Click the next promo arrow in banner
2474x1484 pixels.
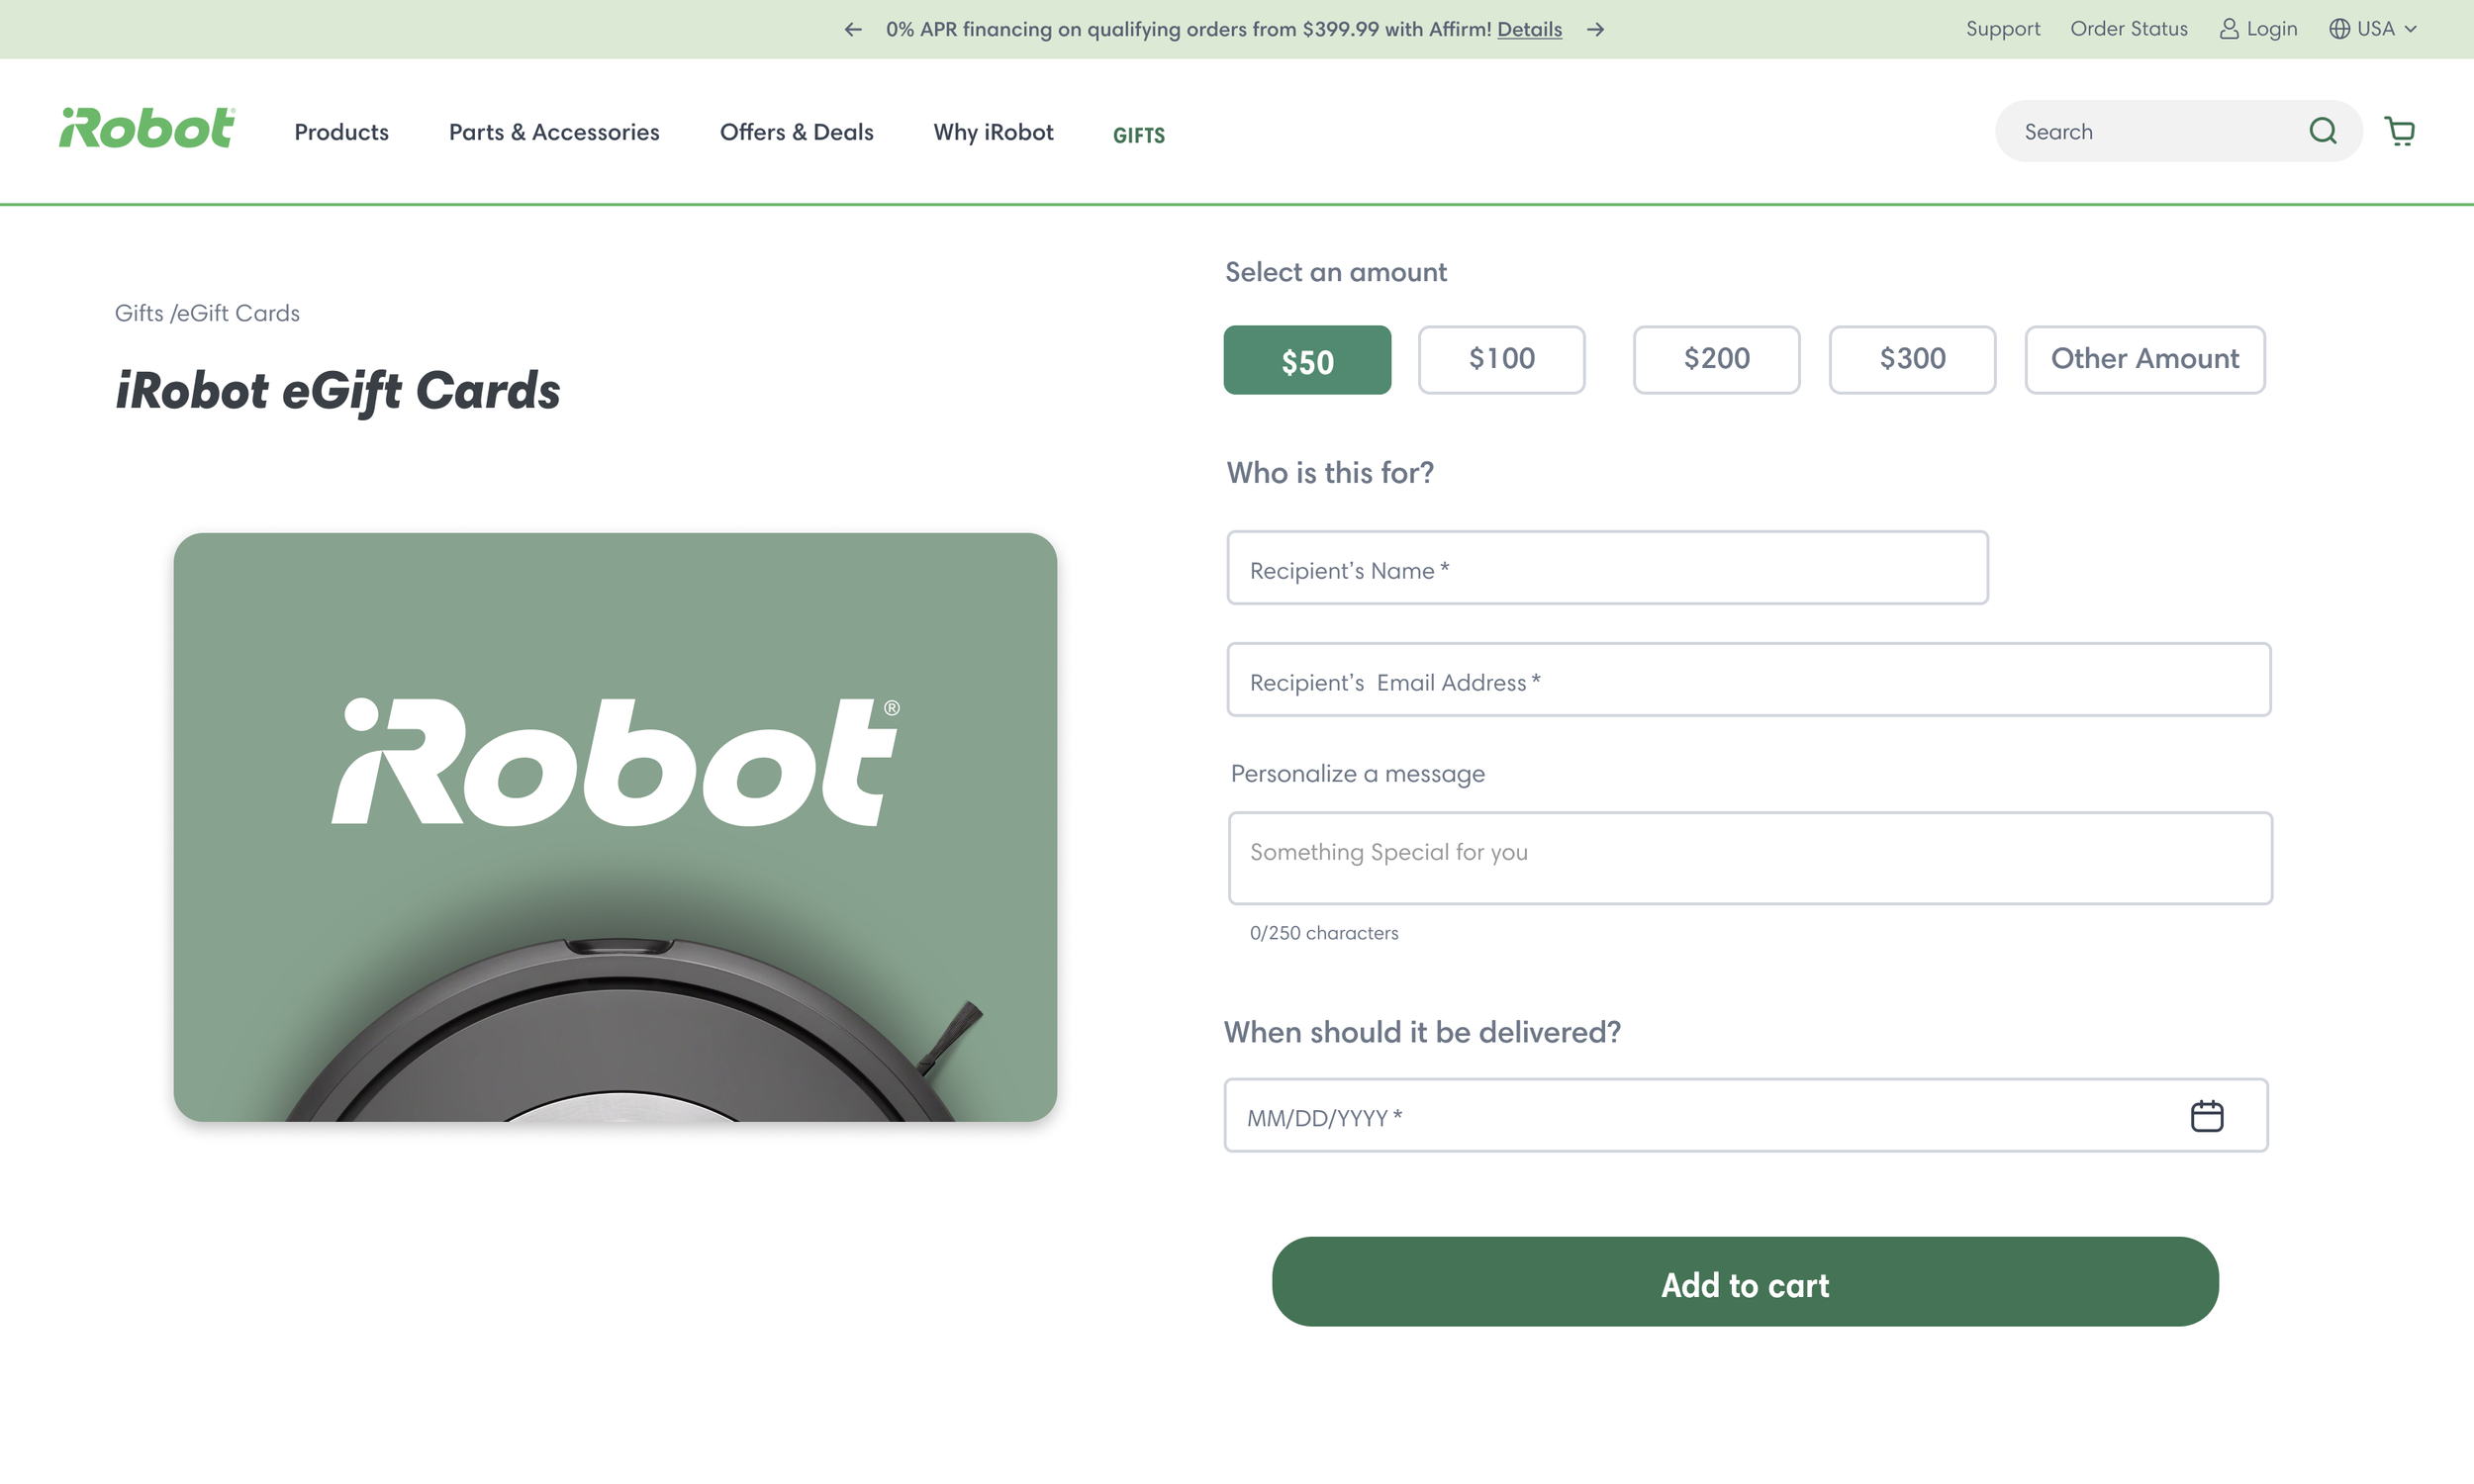(x=1595, y=30)
